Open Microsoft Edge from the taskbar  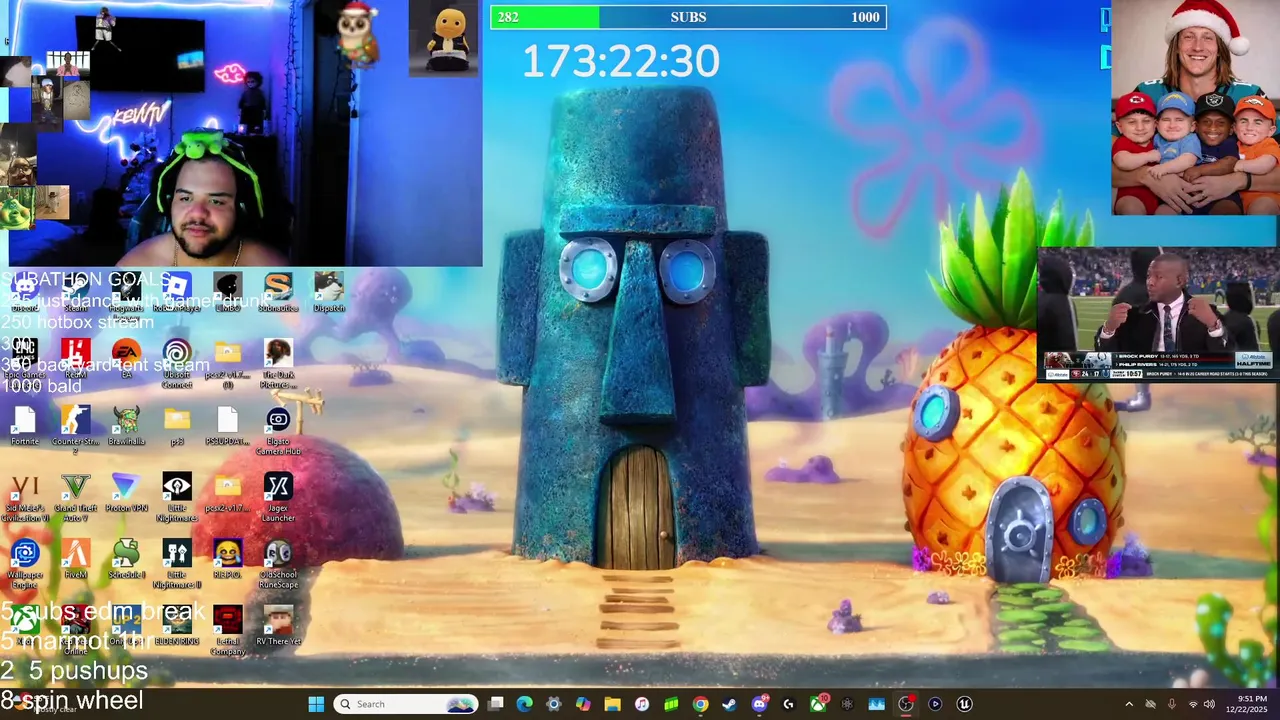pyautogui.click(x=525, y=704)
